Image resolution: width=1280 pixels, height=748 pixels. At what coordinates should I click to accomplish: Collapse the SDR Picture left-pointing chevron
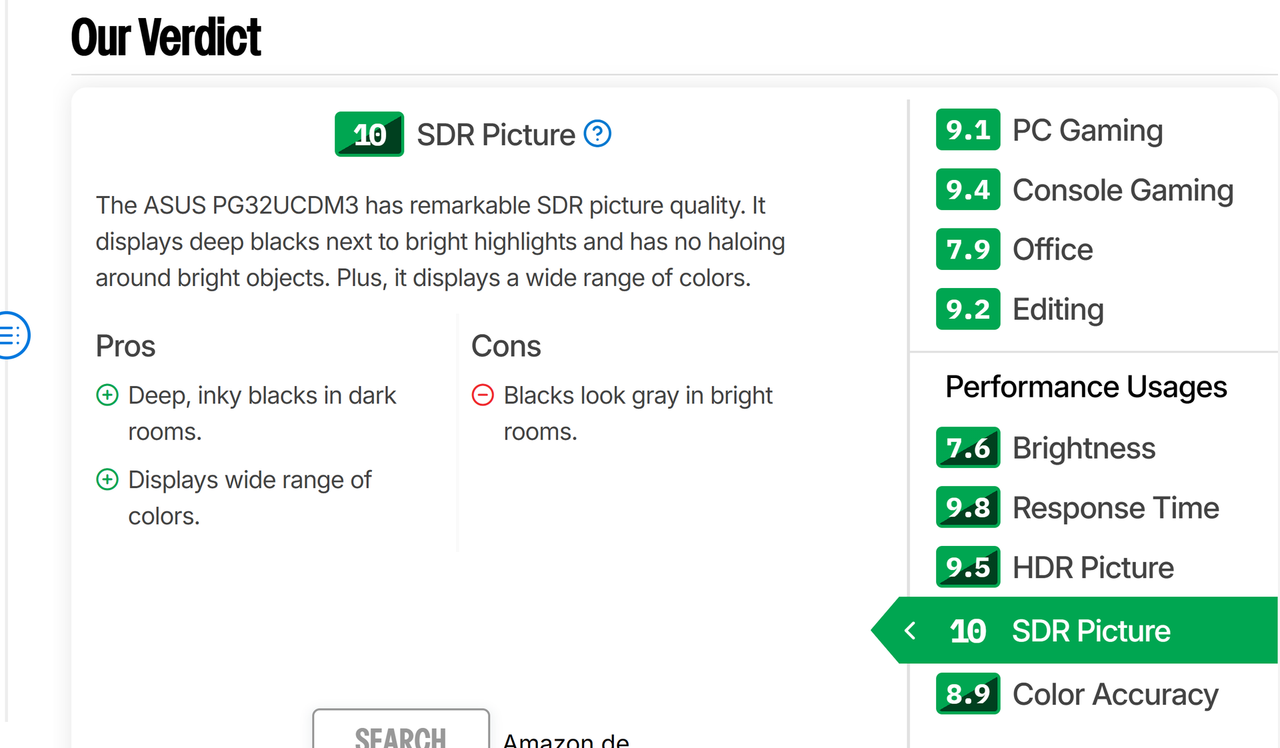pos(909,630)
